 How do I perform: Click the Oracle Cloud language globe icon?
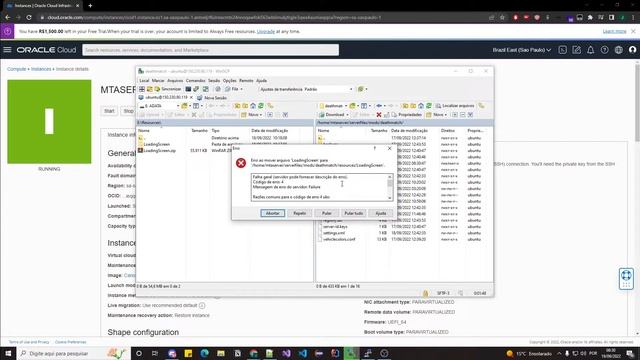[x=619, y=50]
